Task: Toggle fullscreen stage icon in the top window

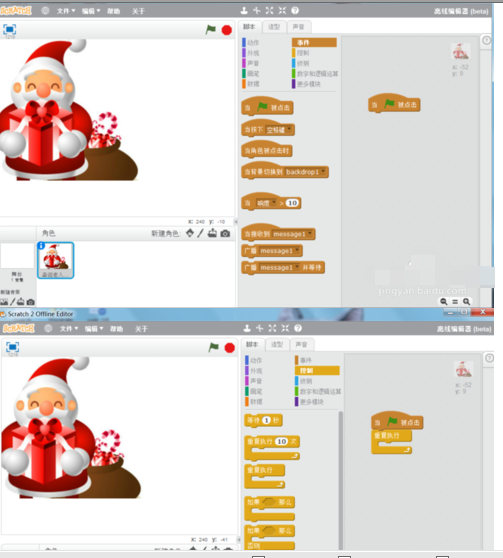Action: [10, 29]
